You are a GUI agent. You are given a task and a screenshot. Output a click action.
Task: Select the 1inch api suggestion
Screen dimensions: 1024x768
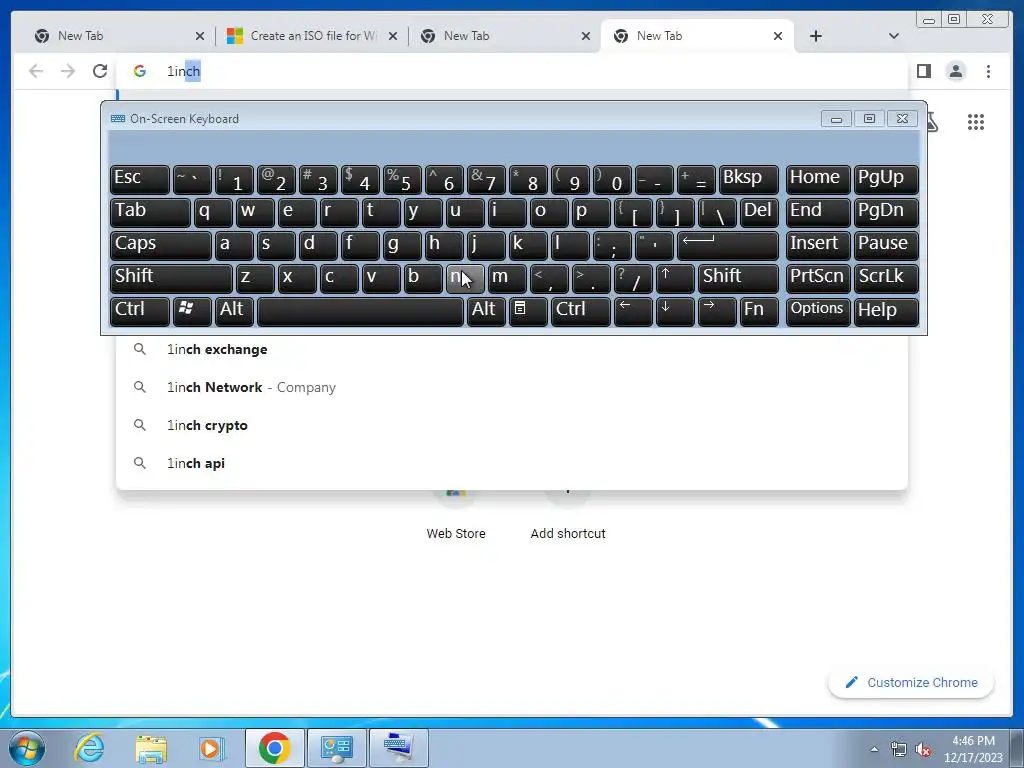pos(512,463)
